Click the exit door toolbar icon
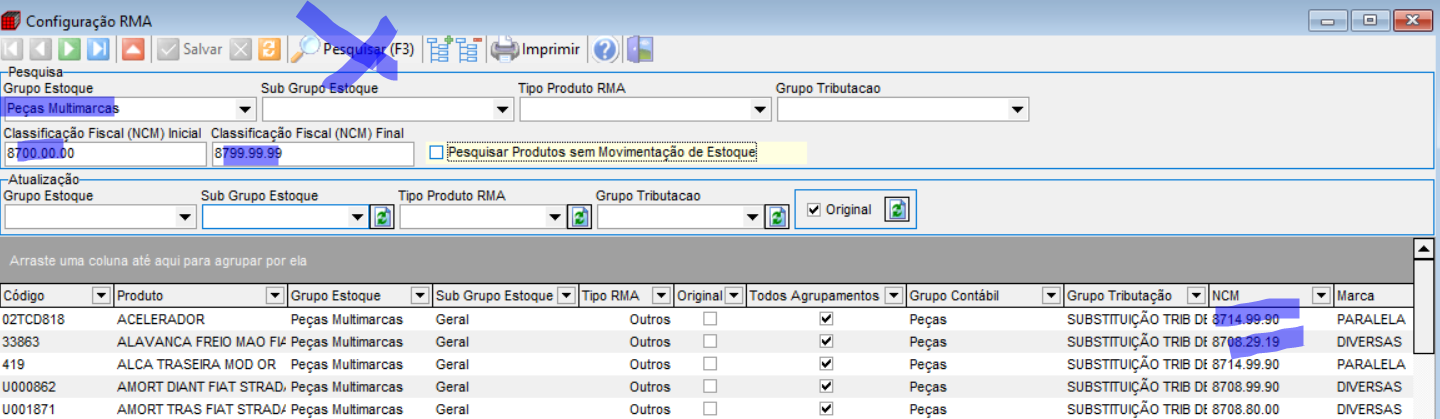This screenshot has width=1440, height=419. [x=640, y=49]
